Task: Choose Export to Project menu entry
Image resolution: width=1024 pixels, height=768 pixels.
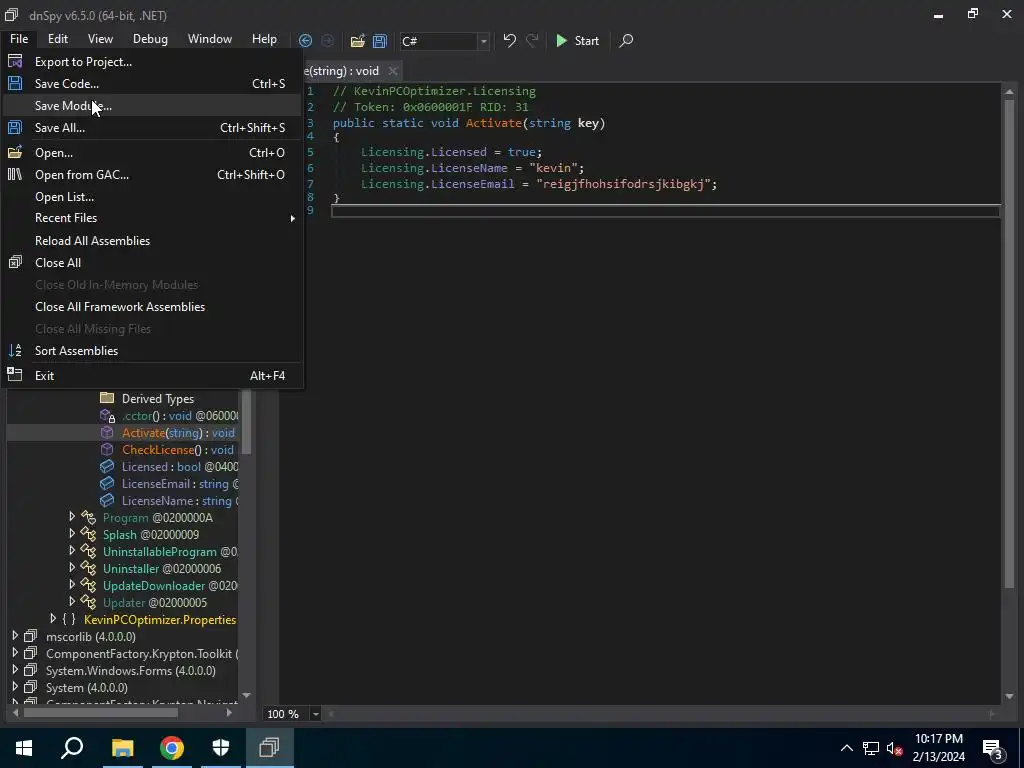Action: (x=152, y=62)
